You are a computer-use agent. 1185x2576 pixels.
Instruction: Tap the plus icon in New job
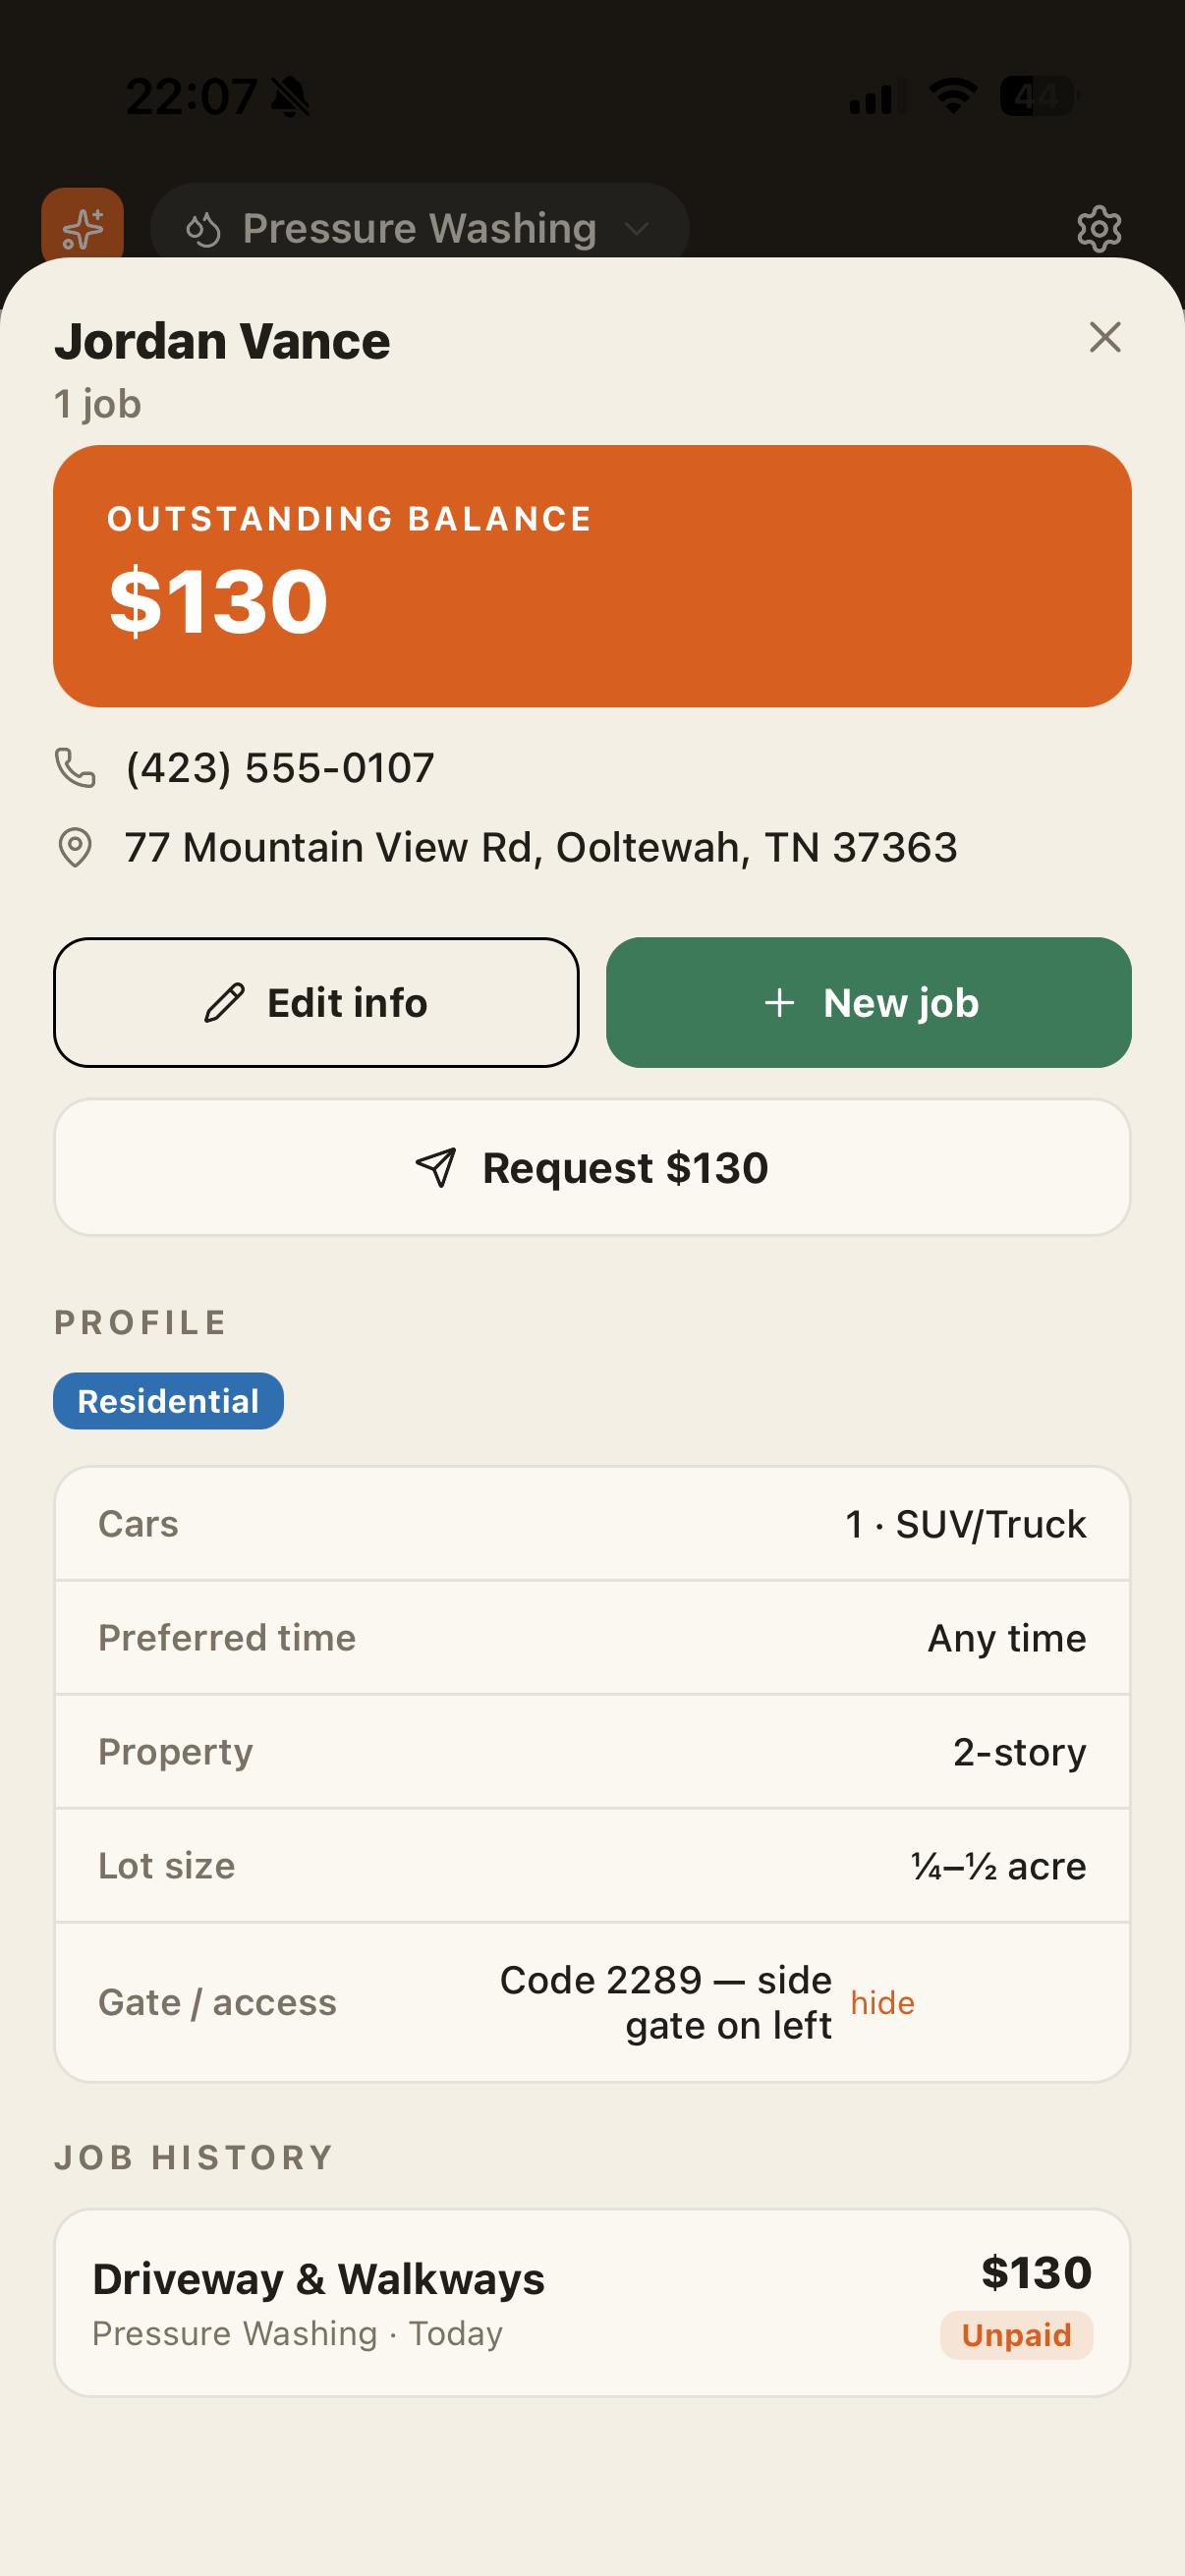(779, 1003)
